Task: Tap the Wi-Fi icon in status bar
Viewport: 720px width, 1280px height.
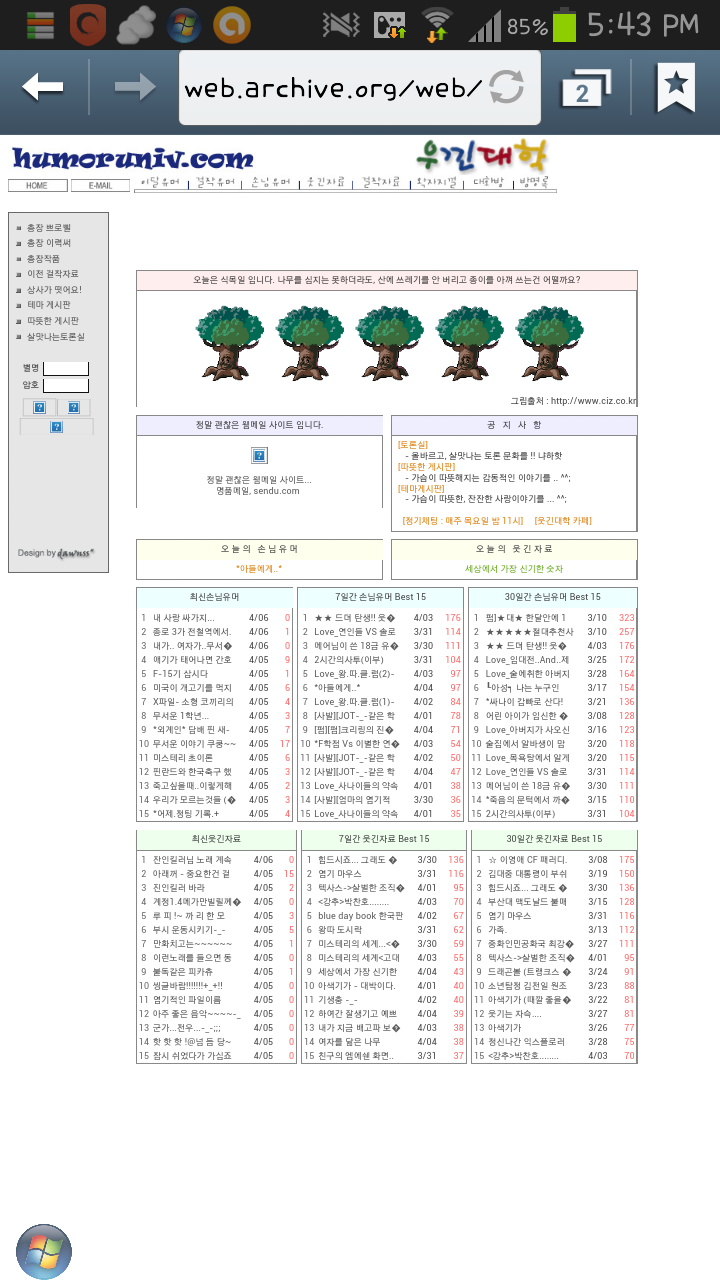Action: [436, 25]
